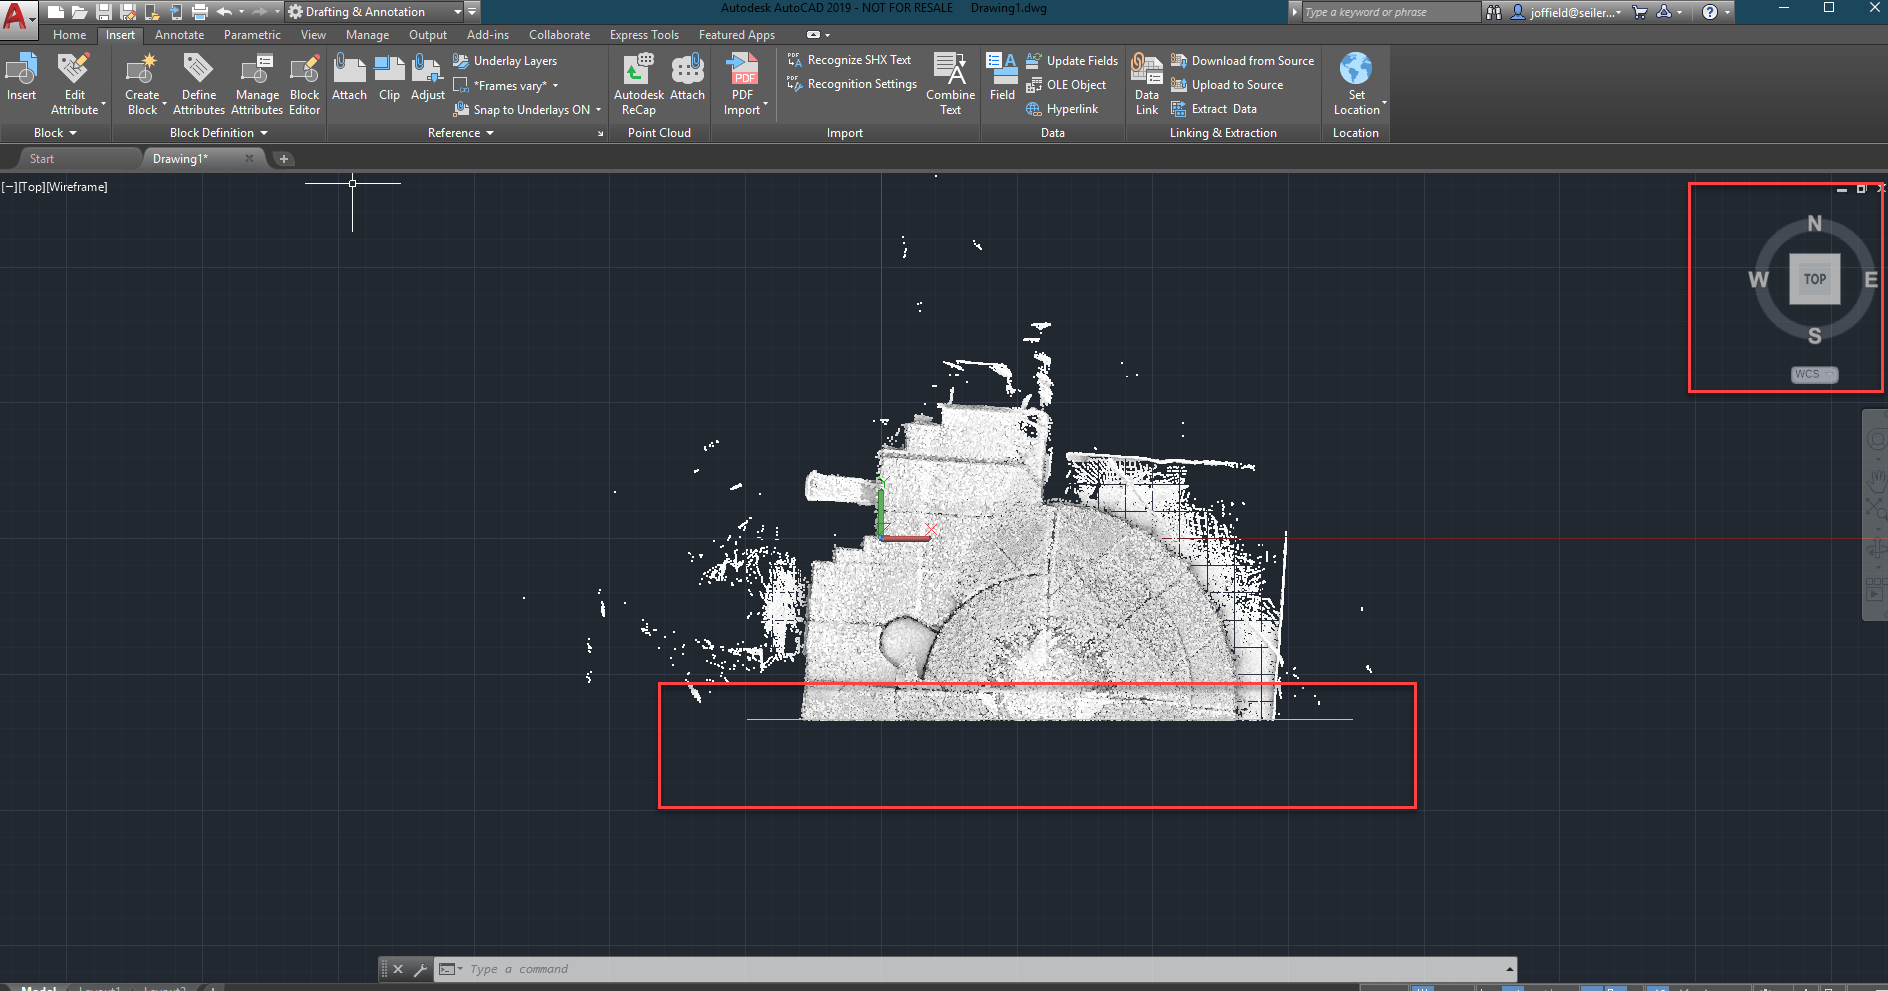Click the Set Location globe icon
The width and height of the screenshot is (1888, 991).
1355,70
